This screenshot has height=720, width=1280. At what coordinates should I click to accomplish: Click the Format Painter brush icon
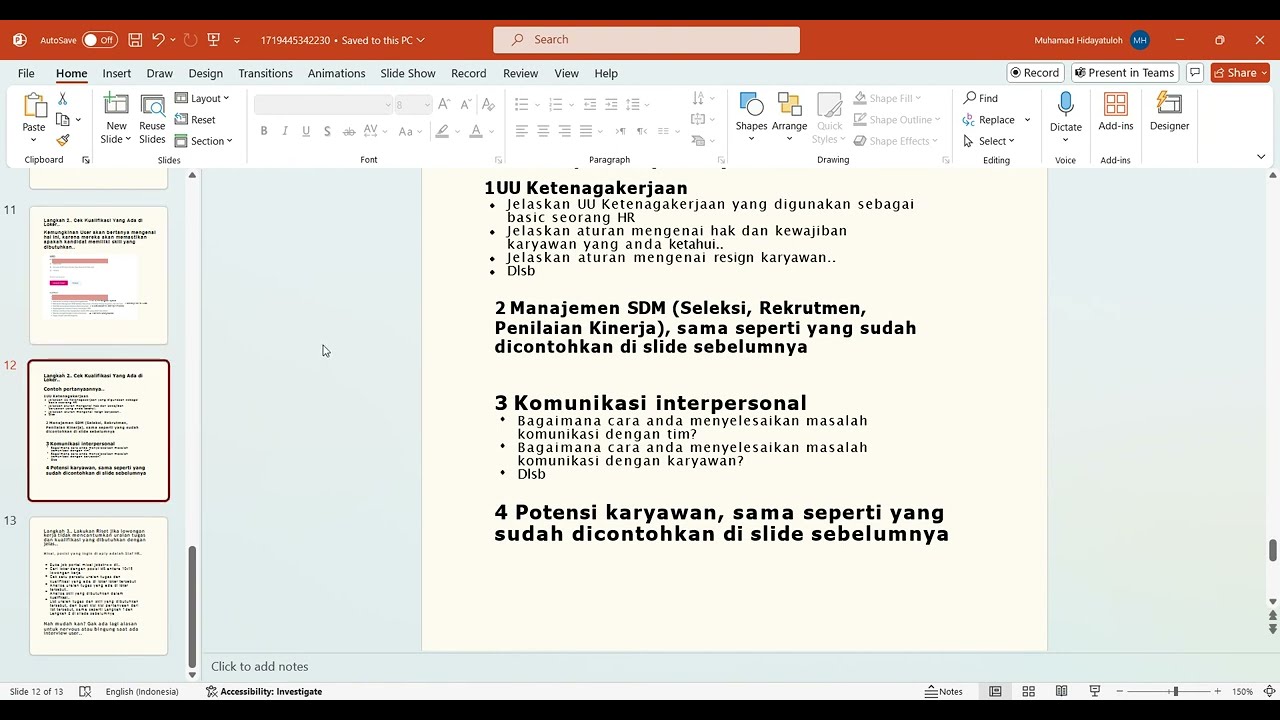[62, 141]
